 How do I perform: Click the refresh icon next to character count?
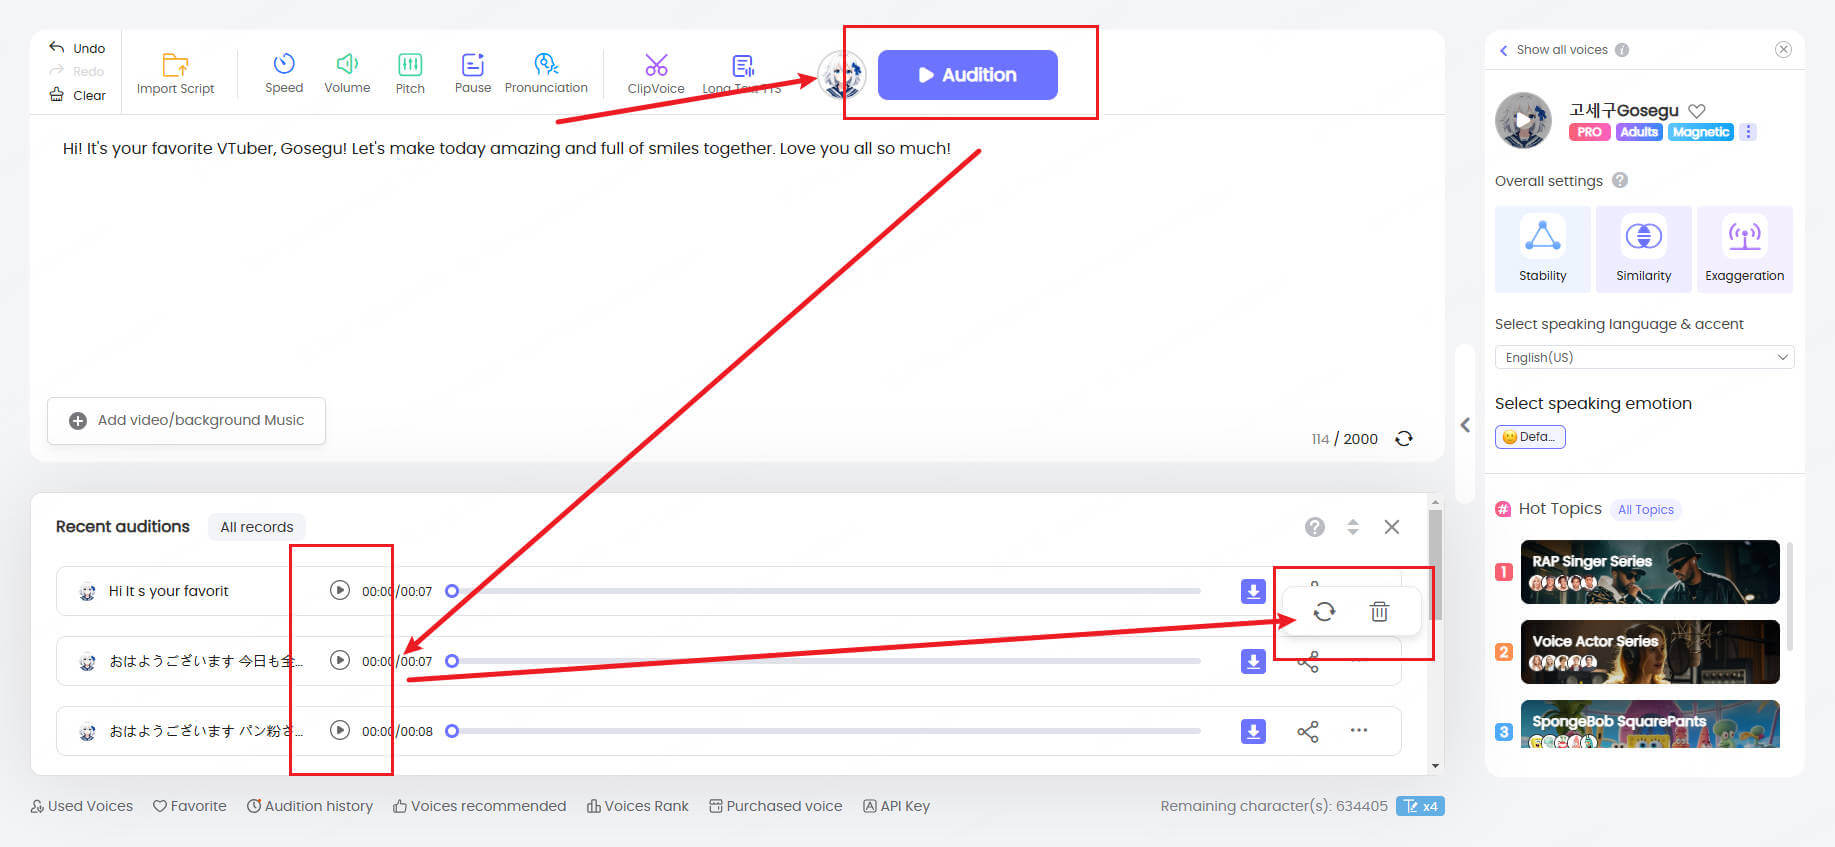pos(1404,438)
